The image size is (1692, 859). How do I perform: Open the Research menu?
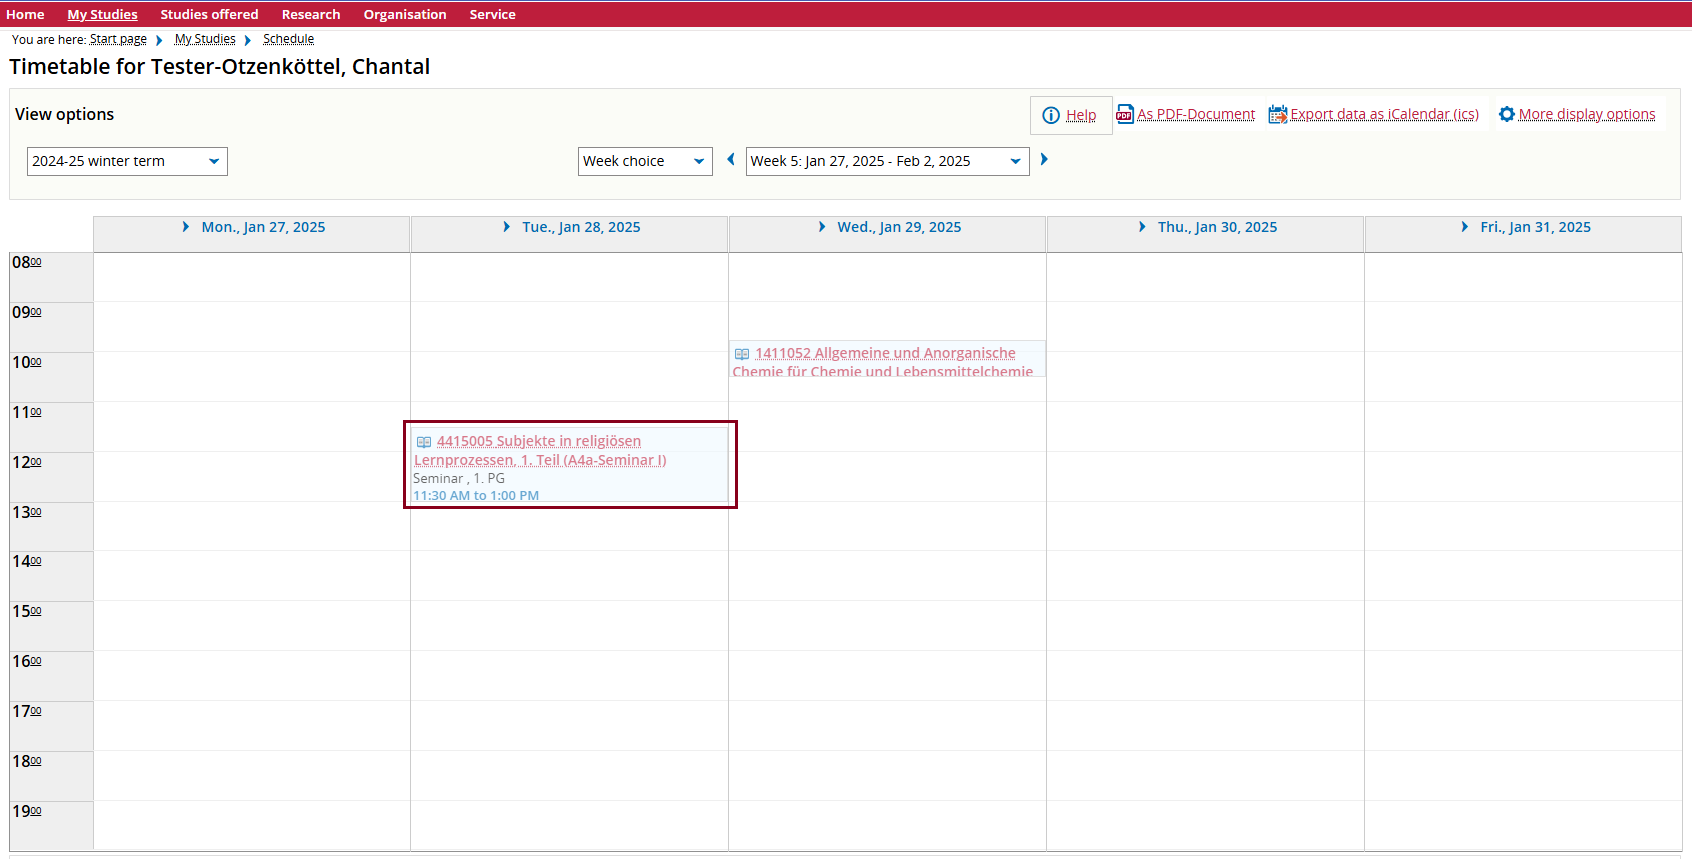click(x=311, y=14)
